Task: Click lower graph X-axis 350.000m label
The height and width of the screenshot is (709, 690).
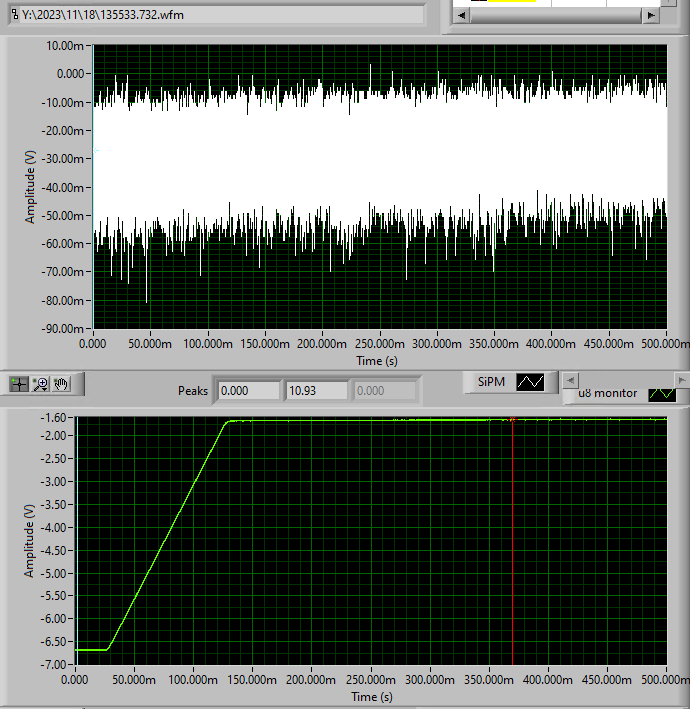Action: pos(489,680)
